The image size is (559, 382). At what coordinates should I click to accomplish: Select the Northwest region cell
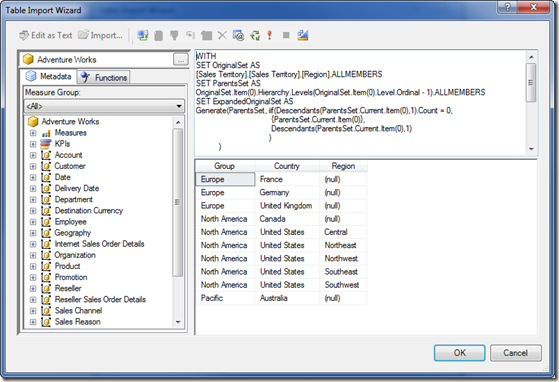[343, 258]
